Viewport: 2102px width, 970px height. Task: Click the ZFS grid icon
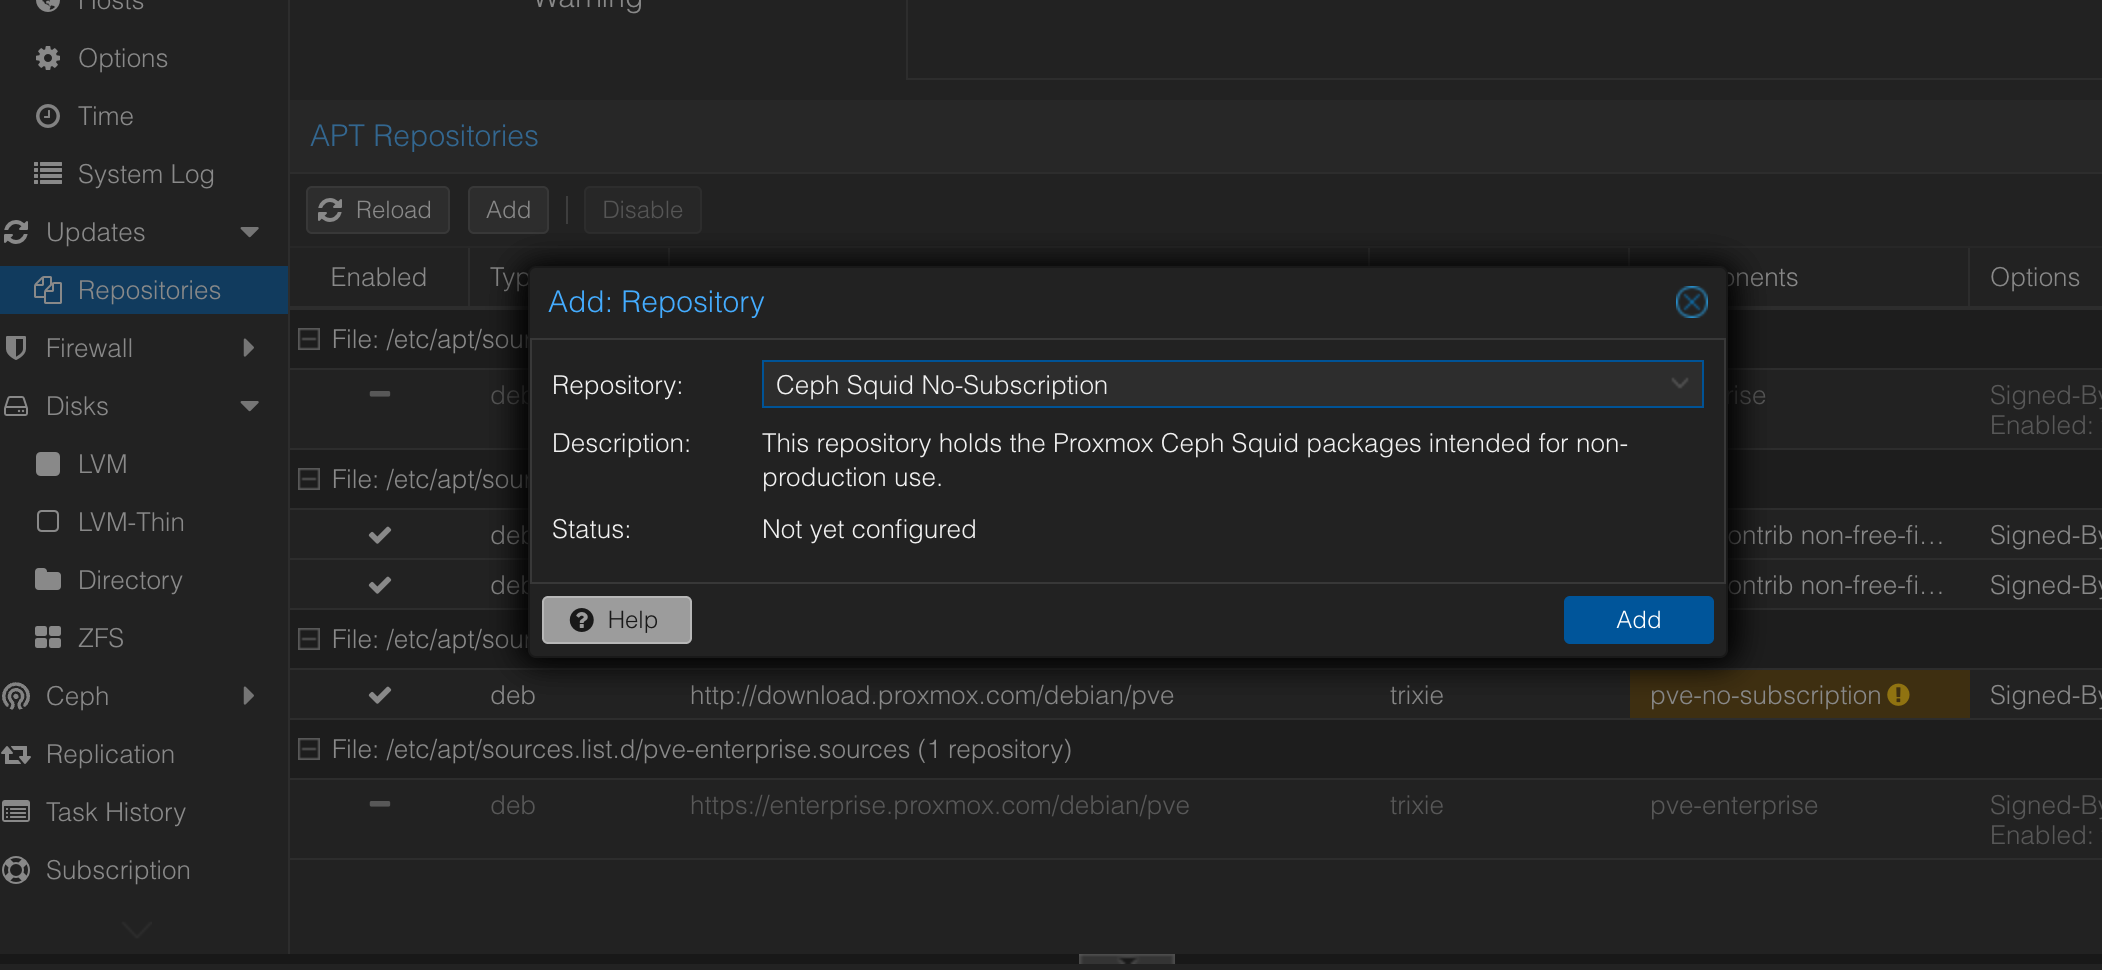(47, 637)
